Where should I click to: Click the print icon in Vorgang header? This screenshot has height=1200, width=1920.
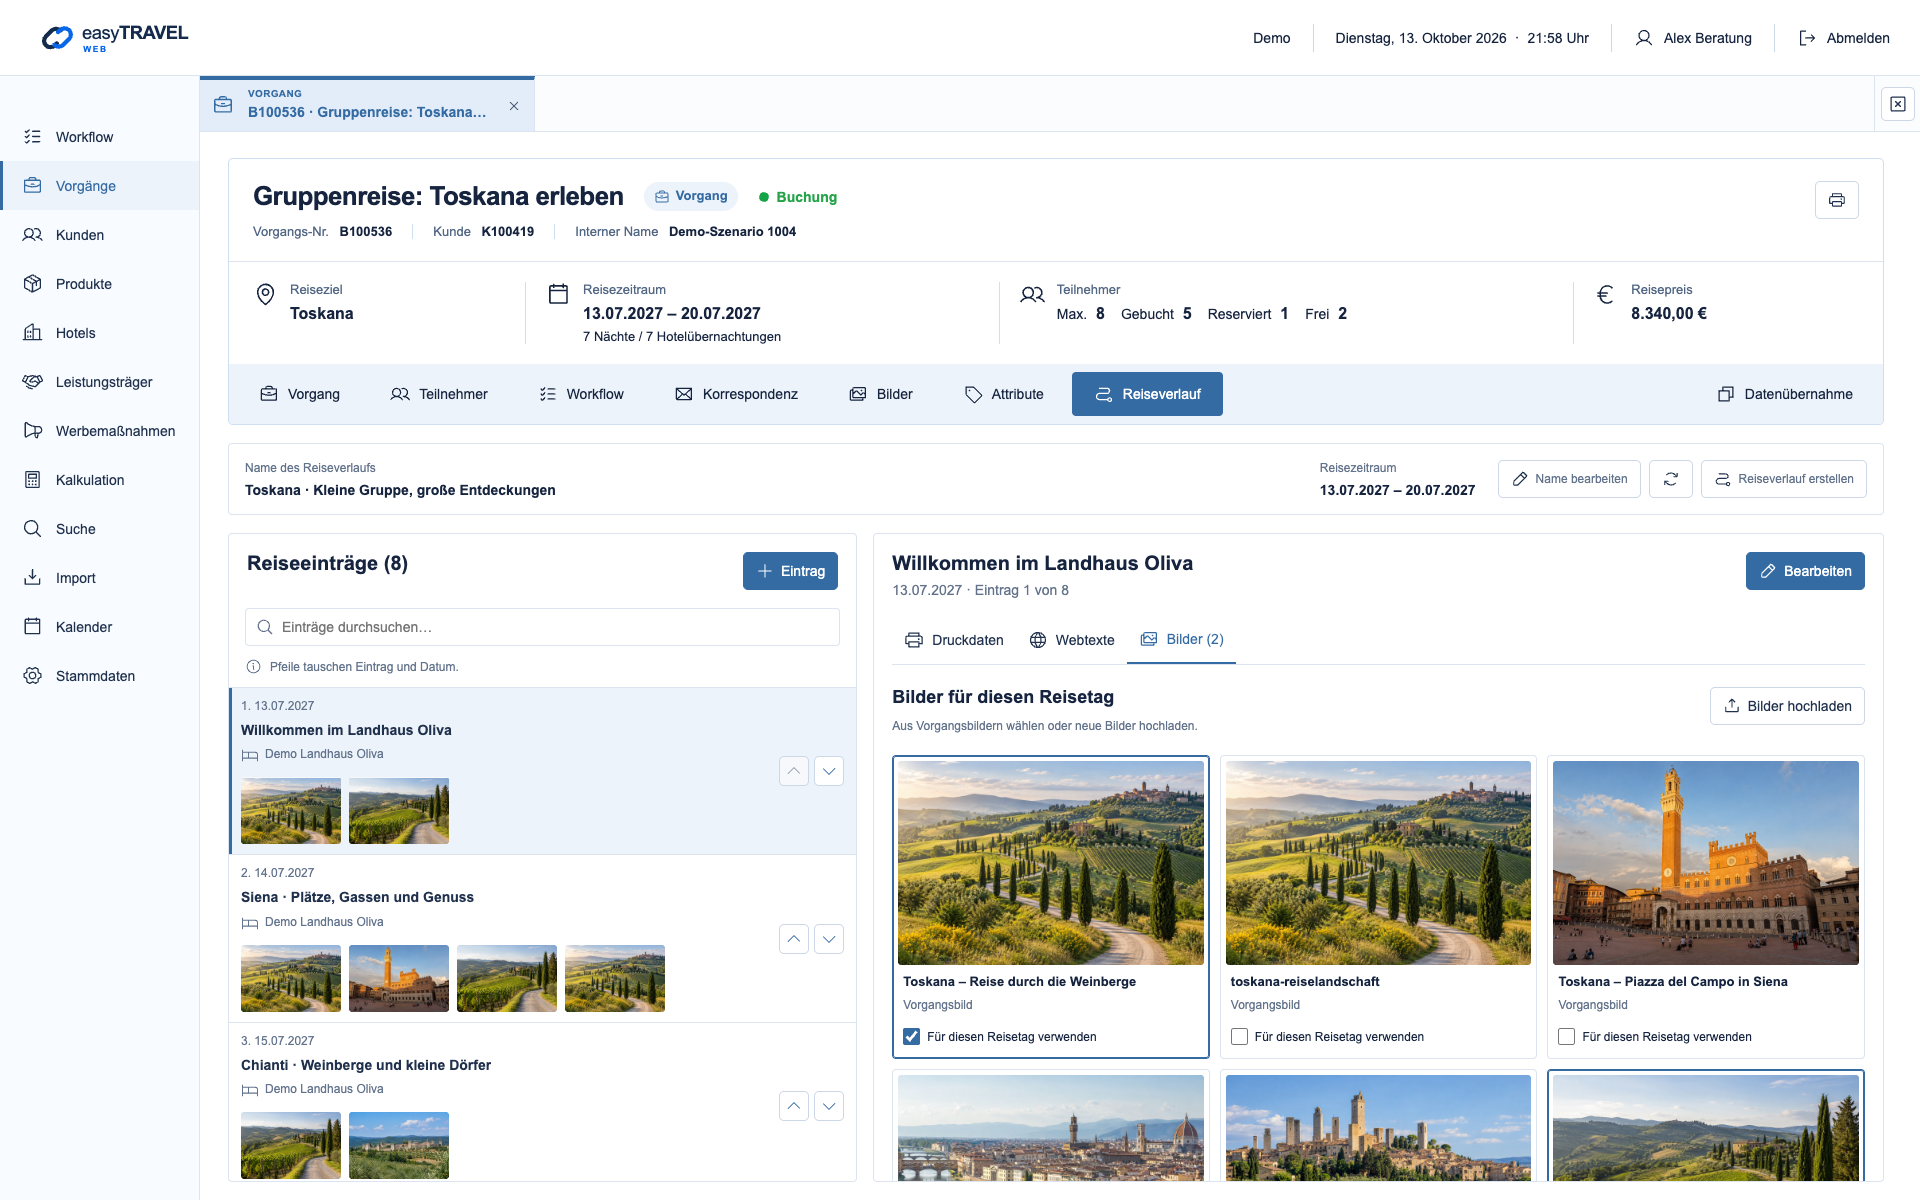pyautogui.click(x=1836, y=200)
